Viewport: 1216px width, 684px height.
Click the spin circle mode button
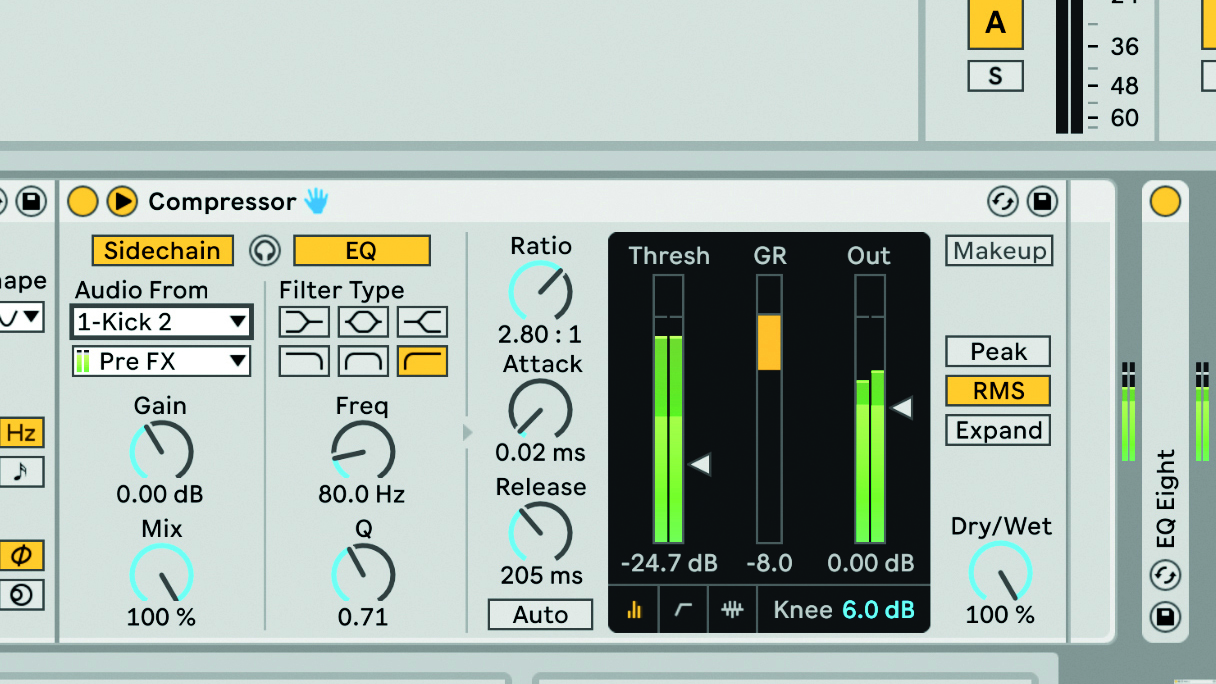click(21, 595)
